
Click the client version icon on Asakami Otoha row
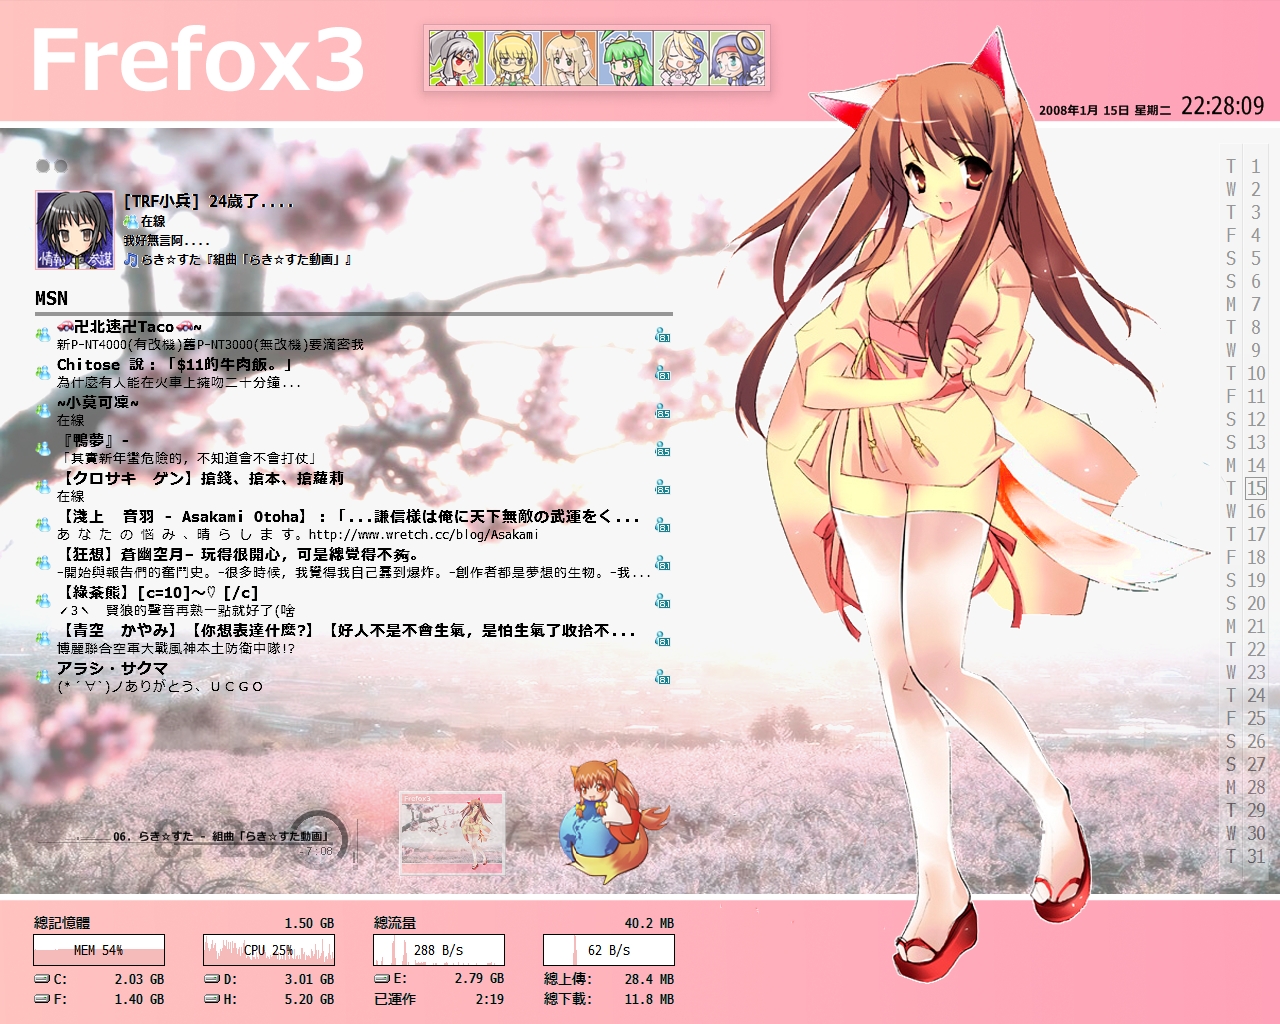(662, 525)
